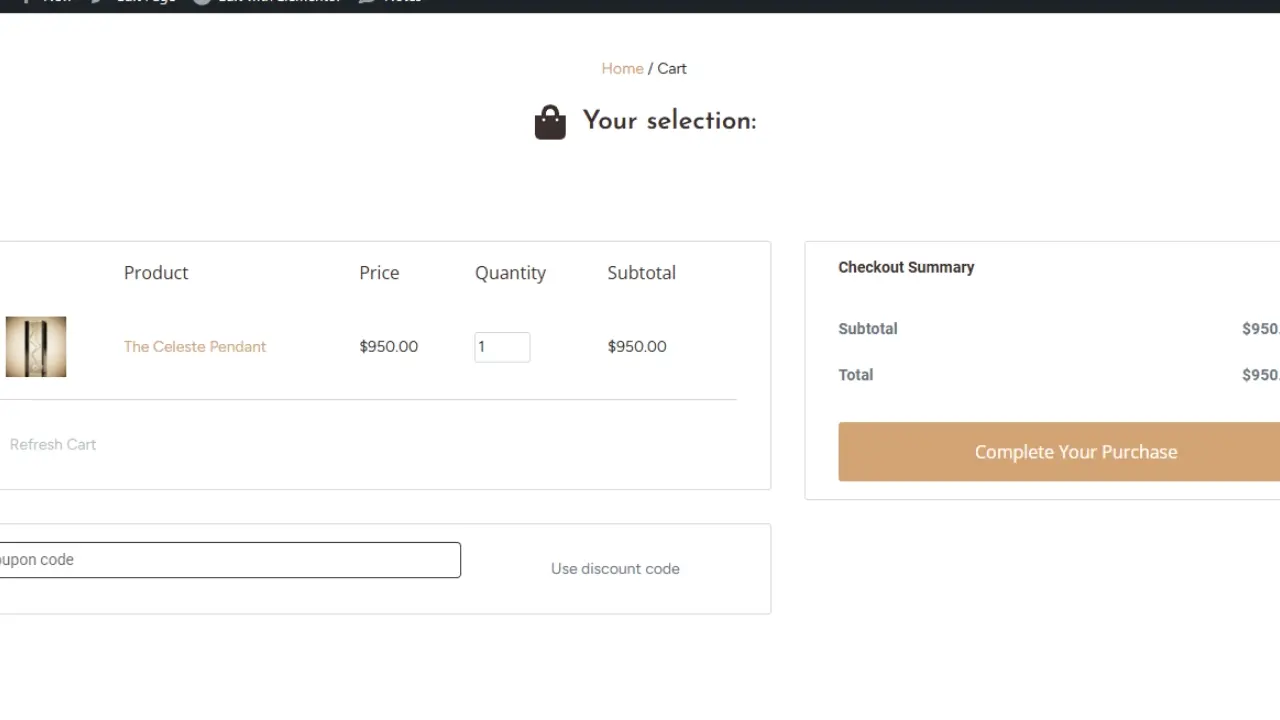The image size is (1280, 720).
Task: Click the Subtotal column header in cart table
Action: [x=641, y=273]
